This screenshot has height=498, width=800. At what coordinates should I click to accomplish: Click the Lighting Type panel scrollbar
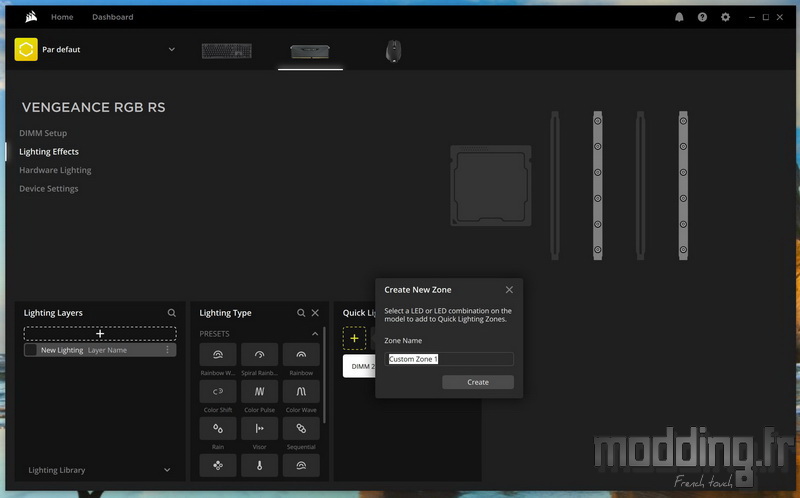[x=324, y=377]
